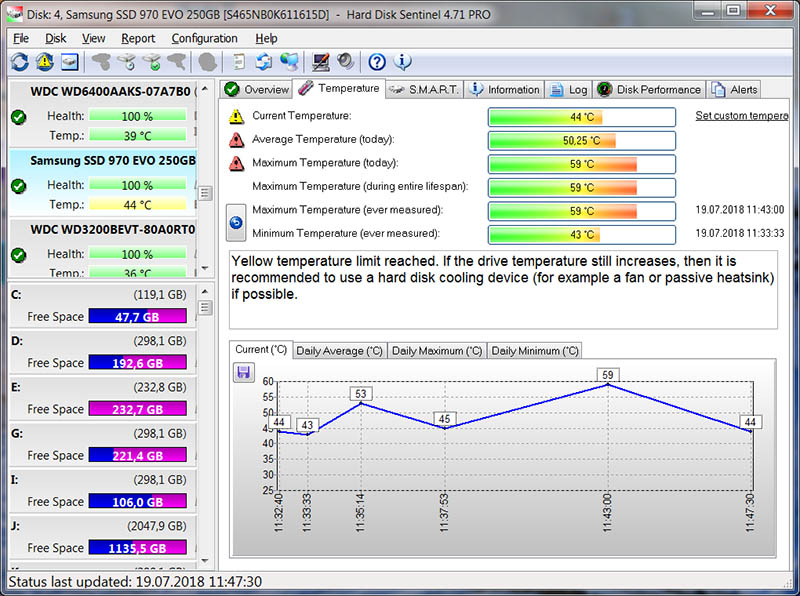This screenshot has height=596, width=800.
Task: Click the partition list scrollbar thumb
Action: pos(205,308)
